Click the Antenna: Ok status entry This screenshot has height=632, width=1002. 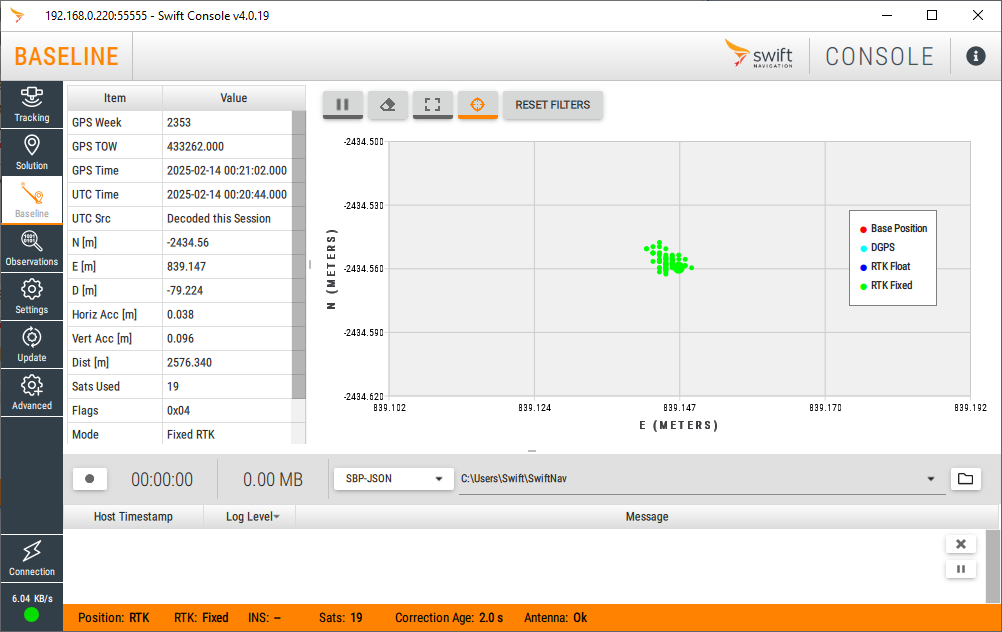point(555,618)
